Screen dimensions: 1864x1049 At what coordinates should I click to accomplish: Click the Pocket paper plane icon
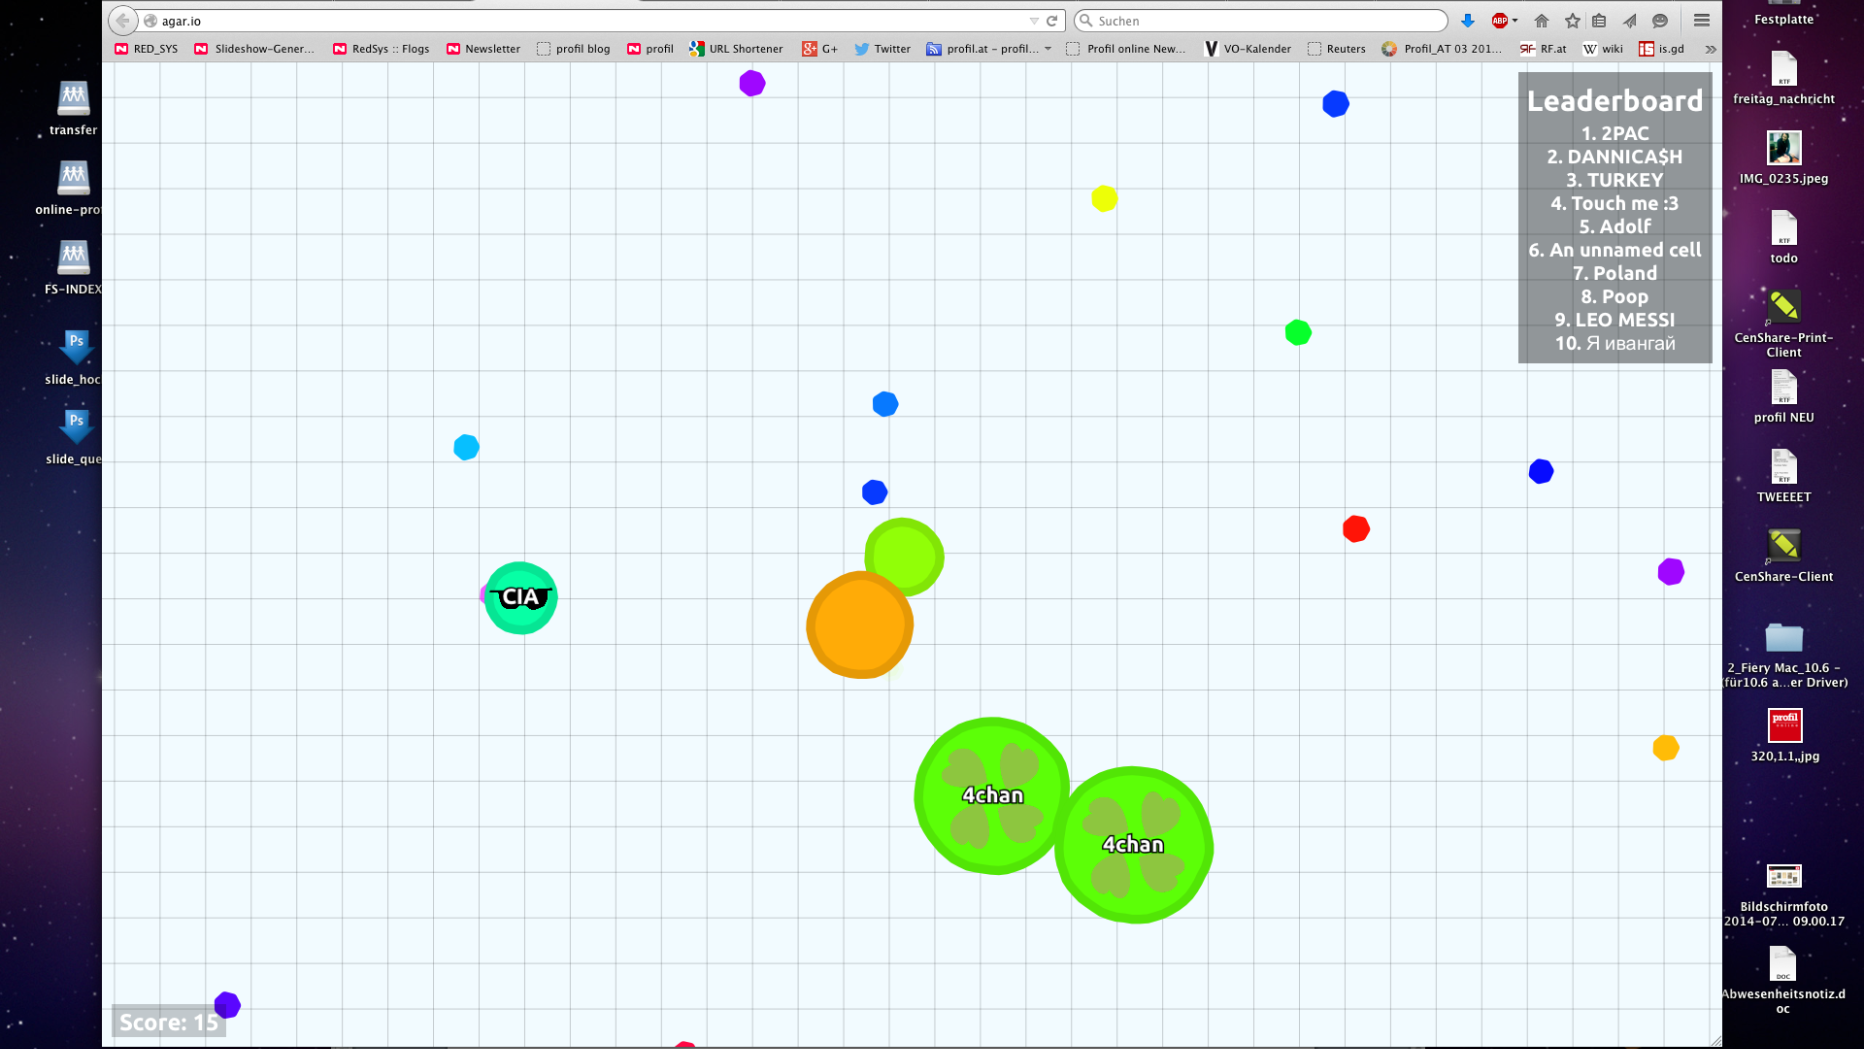coord(1629,21)
